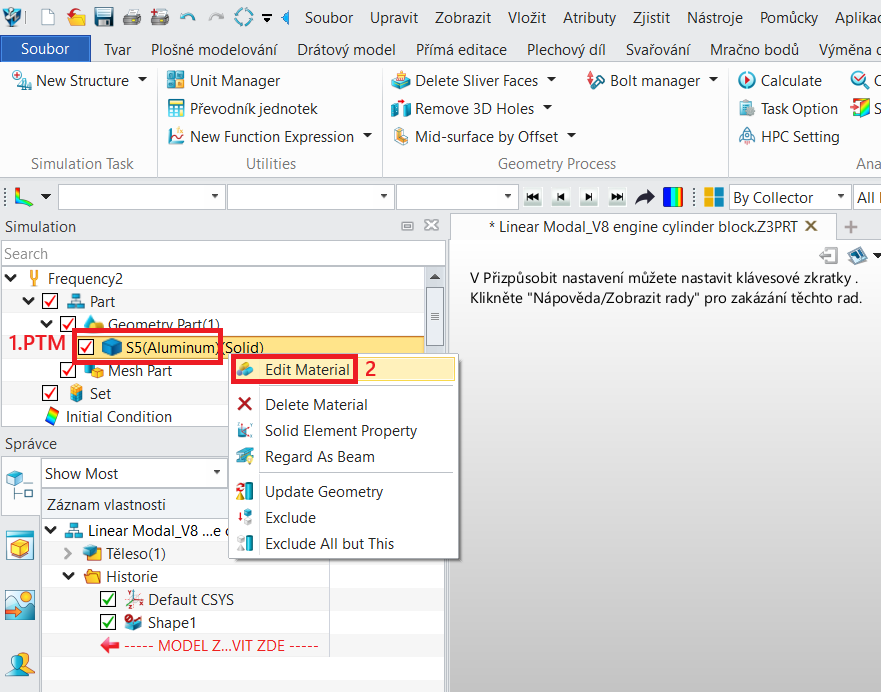The height and width of the screenshot is (692, 881).
Task: Uncheck Default CSYS in Historie
Action: point(108,599)
